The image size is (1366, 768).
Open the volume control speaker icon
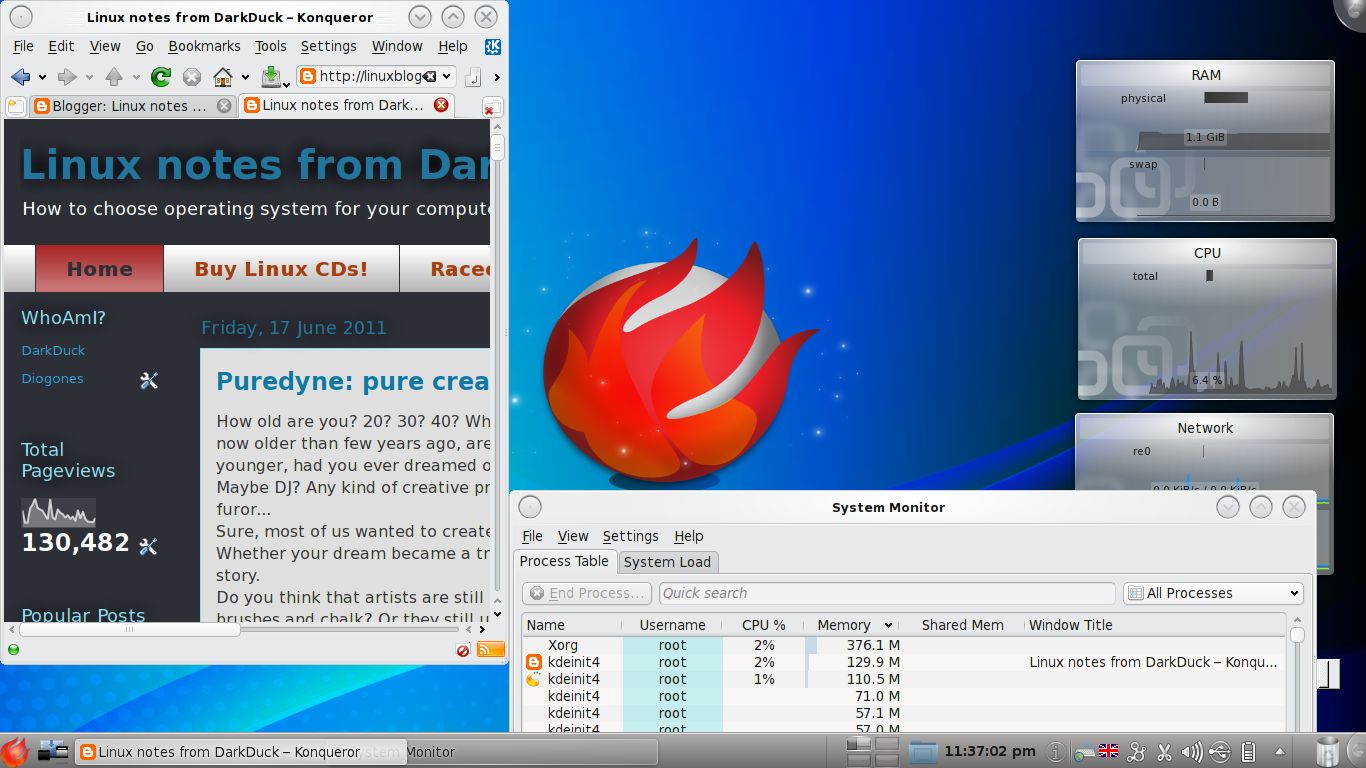(1191, 751)
